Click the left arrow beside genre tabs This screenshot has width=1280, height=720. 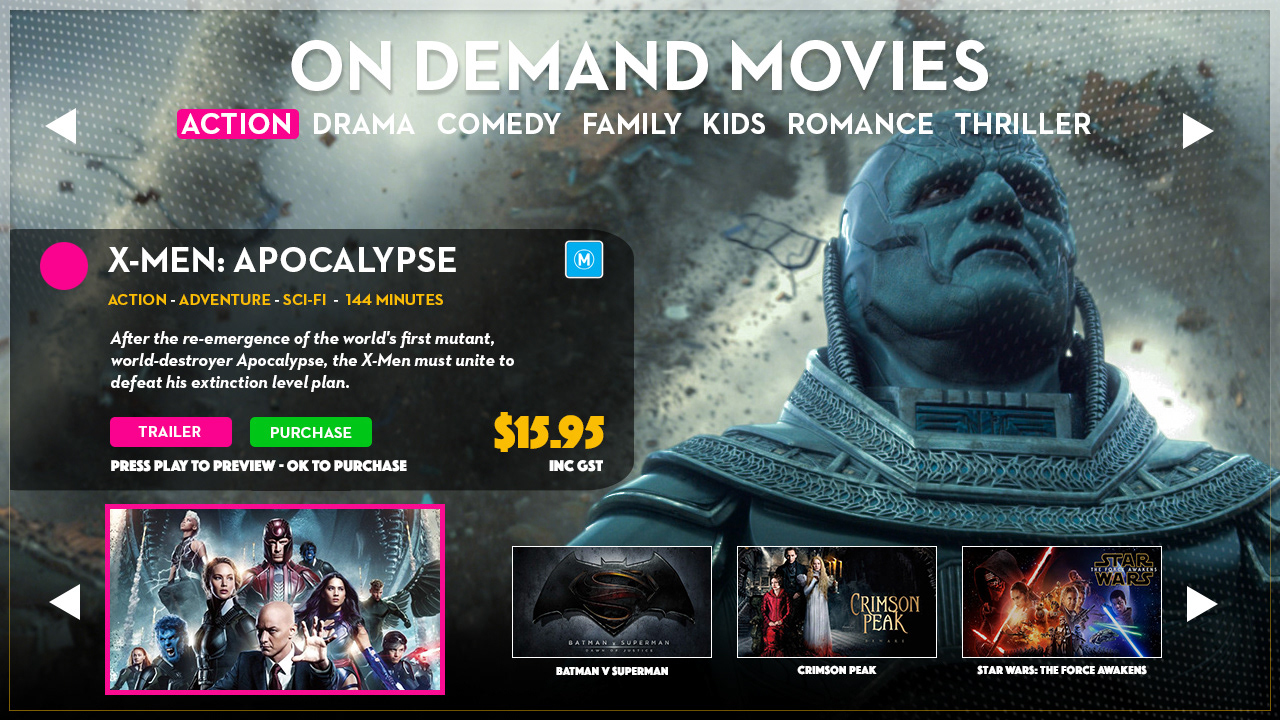coord(61,126)
